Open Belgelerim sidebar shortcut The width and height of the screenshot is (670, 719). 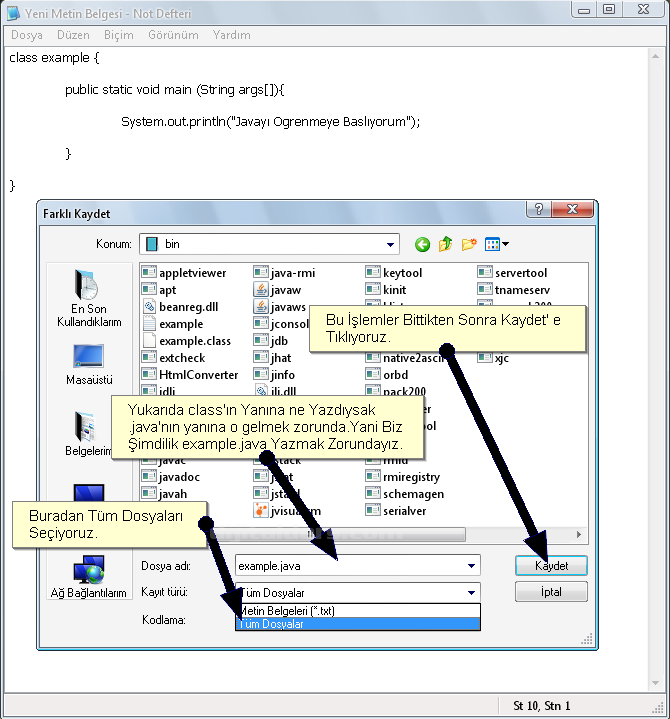(x=88, y=434)
